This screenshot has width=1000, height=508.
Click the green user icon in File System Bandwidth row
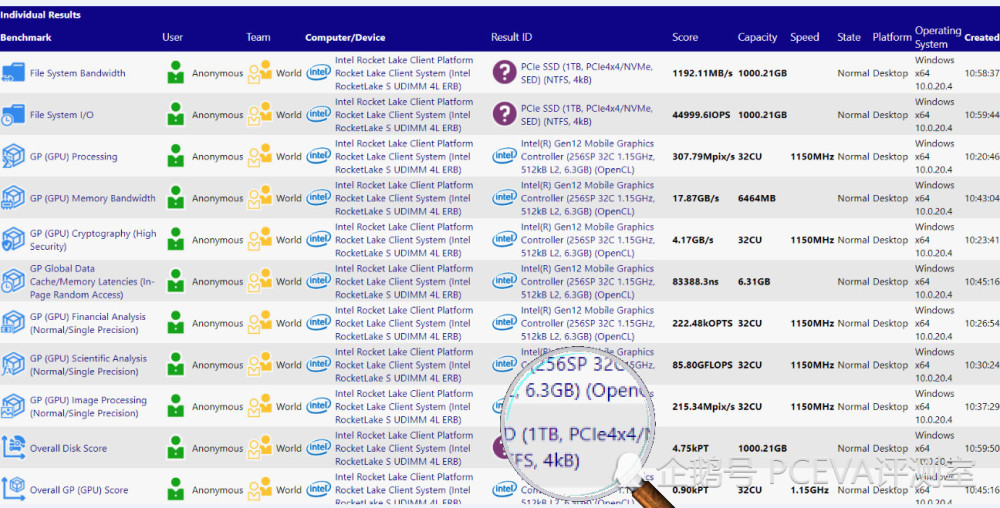coord(175,73)
